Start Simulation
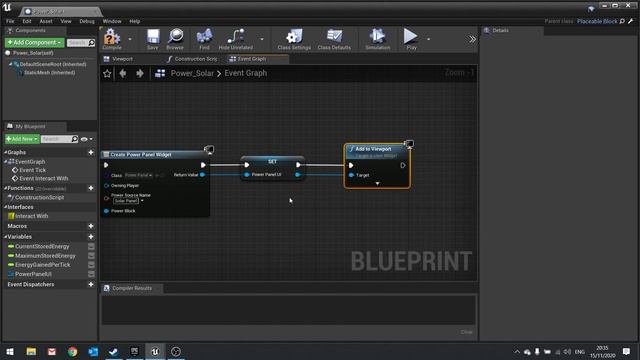This screenshot has width=640, height=360. pos(378,39)
